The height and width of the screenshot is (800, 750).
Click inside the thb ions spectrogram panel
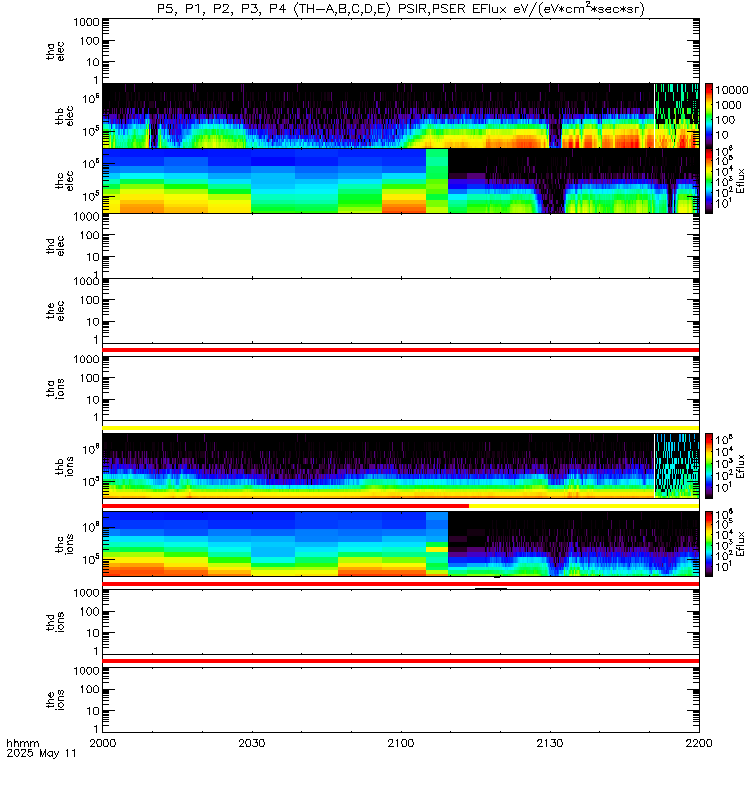pyautogui.click(x=401, y=466)
